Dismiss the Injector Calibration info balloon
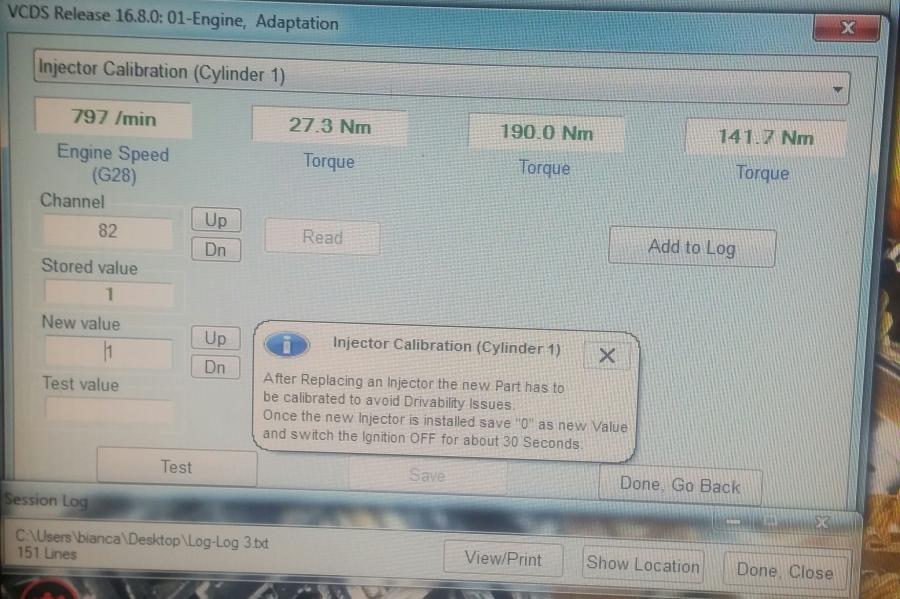The height and width of the screenshot is (599, 900). (x=606, y=355)
